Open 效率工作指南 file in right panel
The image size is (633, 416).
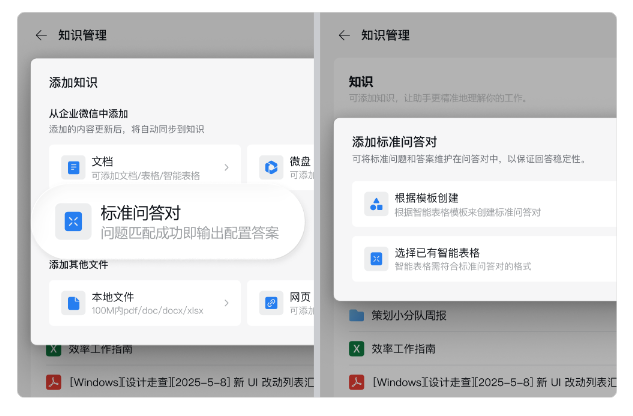point(404,349)
